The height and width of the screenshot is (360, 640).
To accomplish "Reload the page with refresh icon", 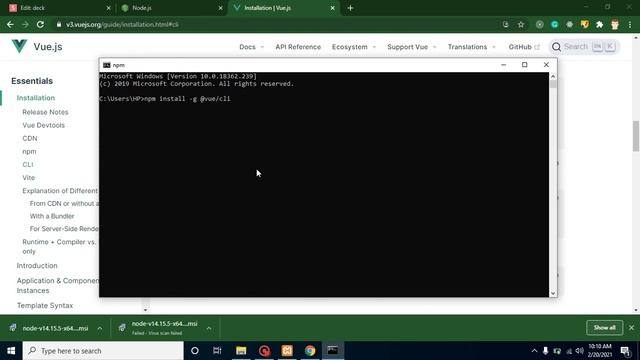I will tap(40, 24).
